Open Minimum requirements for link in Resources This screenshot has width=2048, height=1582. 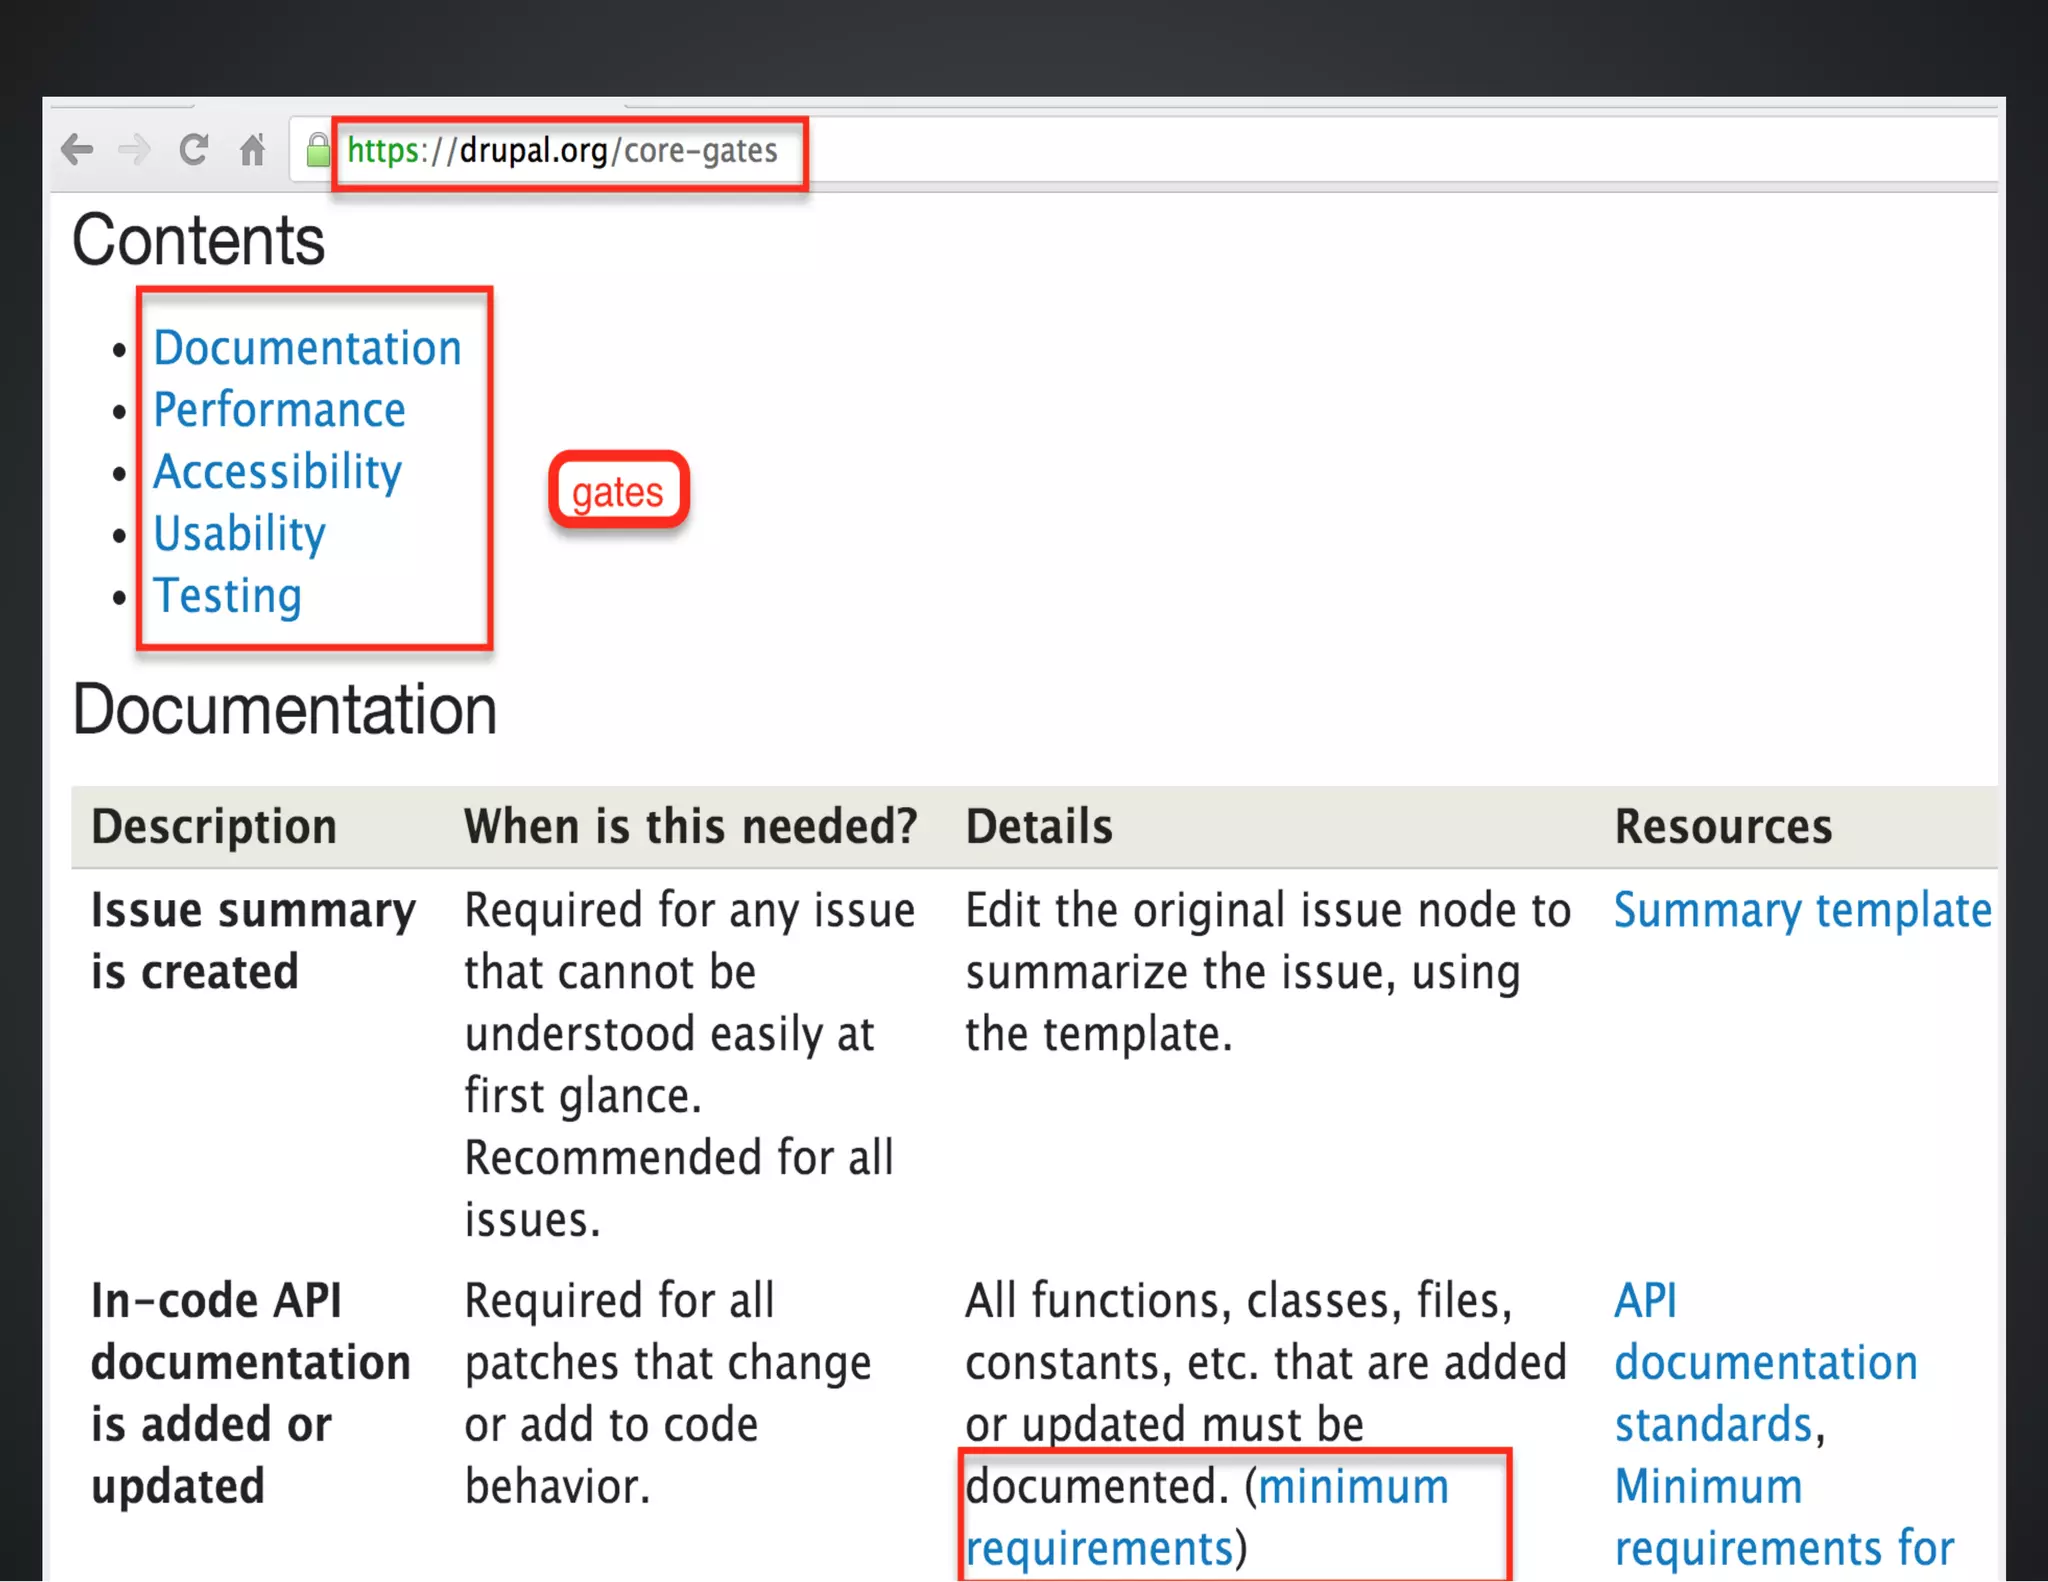[x=1783, y=1518]
